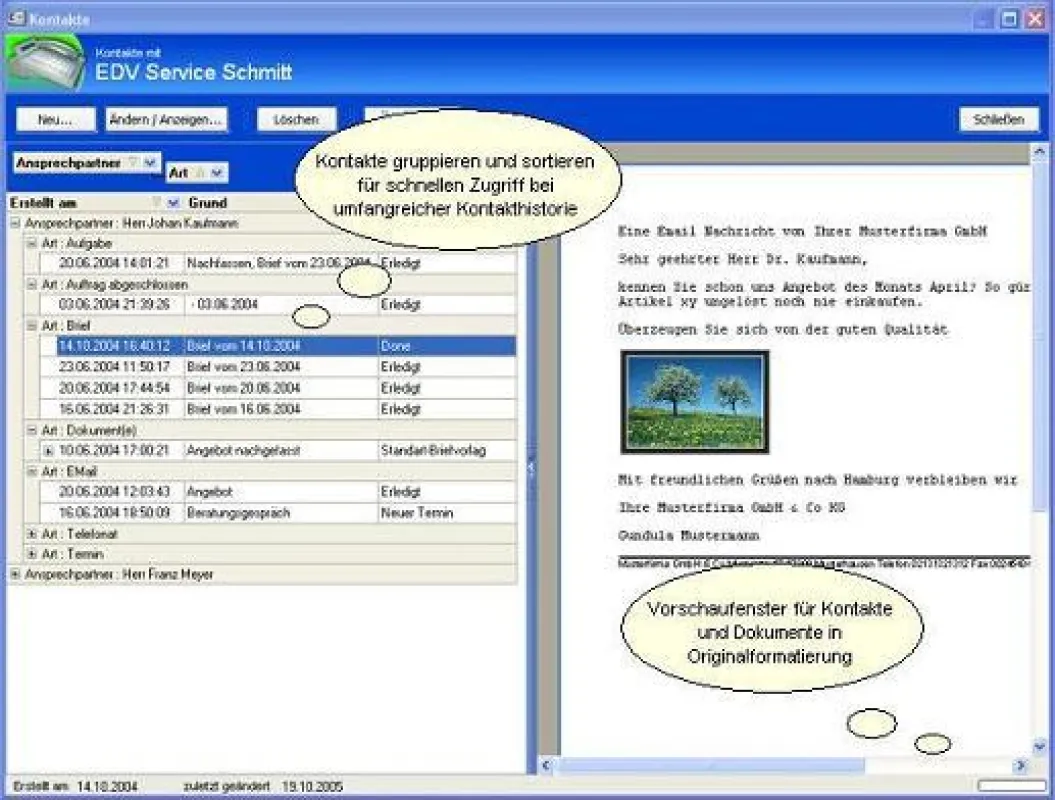Open the Erstellt am column filter dropdown
Screen dimensions: 1055x800
[174, 203]
